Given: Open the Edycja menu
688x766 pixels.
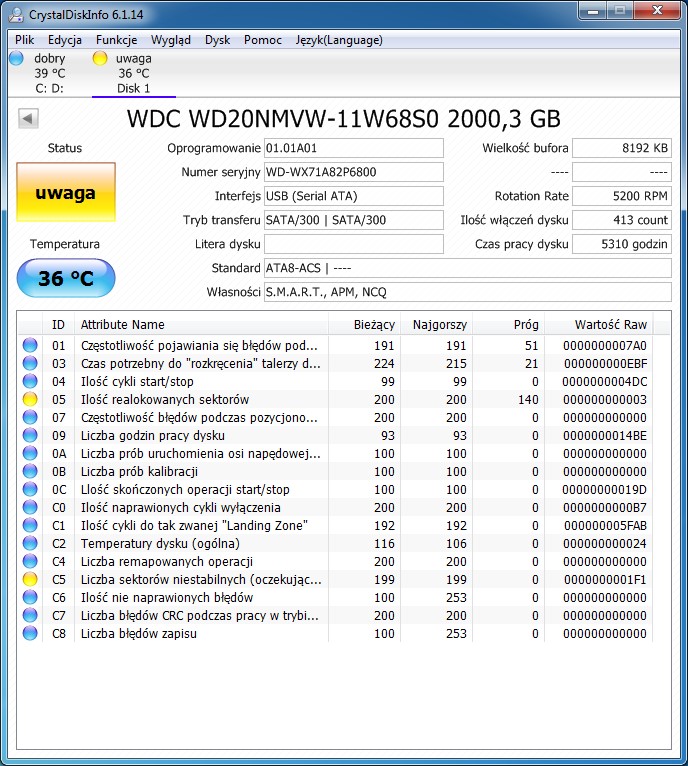Looking at the screenshot, I should 64,40.
